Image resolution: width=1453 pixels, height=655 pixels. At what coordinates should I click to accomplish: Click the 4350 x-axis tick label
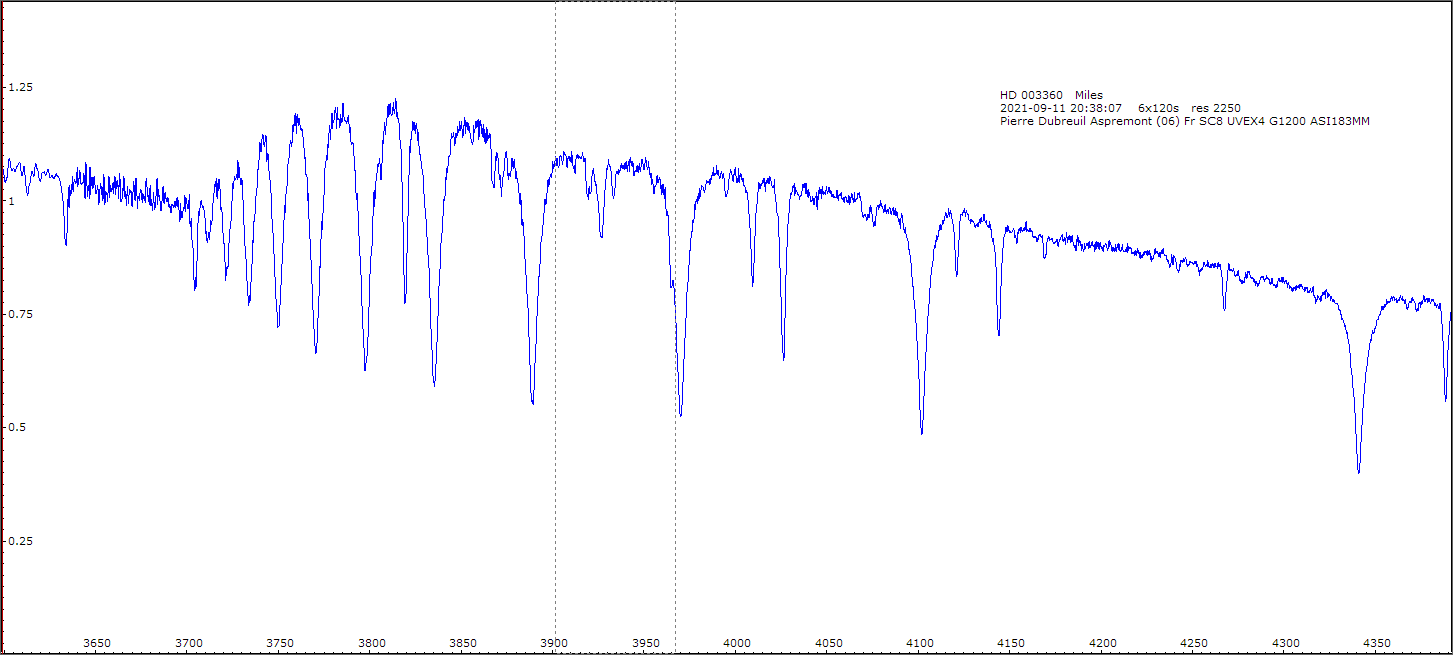click(1377, 642)
